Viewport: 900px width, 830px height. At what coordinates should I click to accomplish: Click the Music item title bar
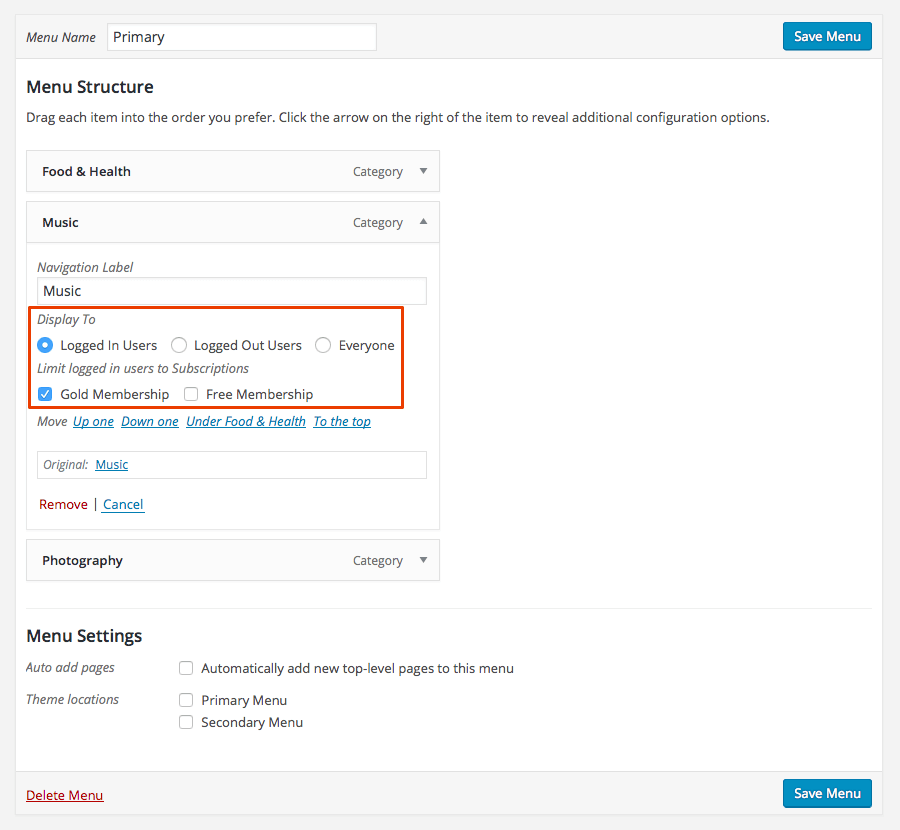coord(233,222)
